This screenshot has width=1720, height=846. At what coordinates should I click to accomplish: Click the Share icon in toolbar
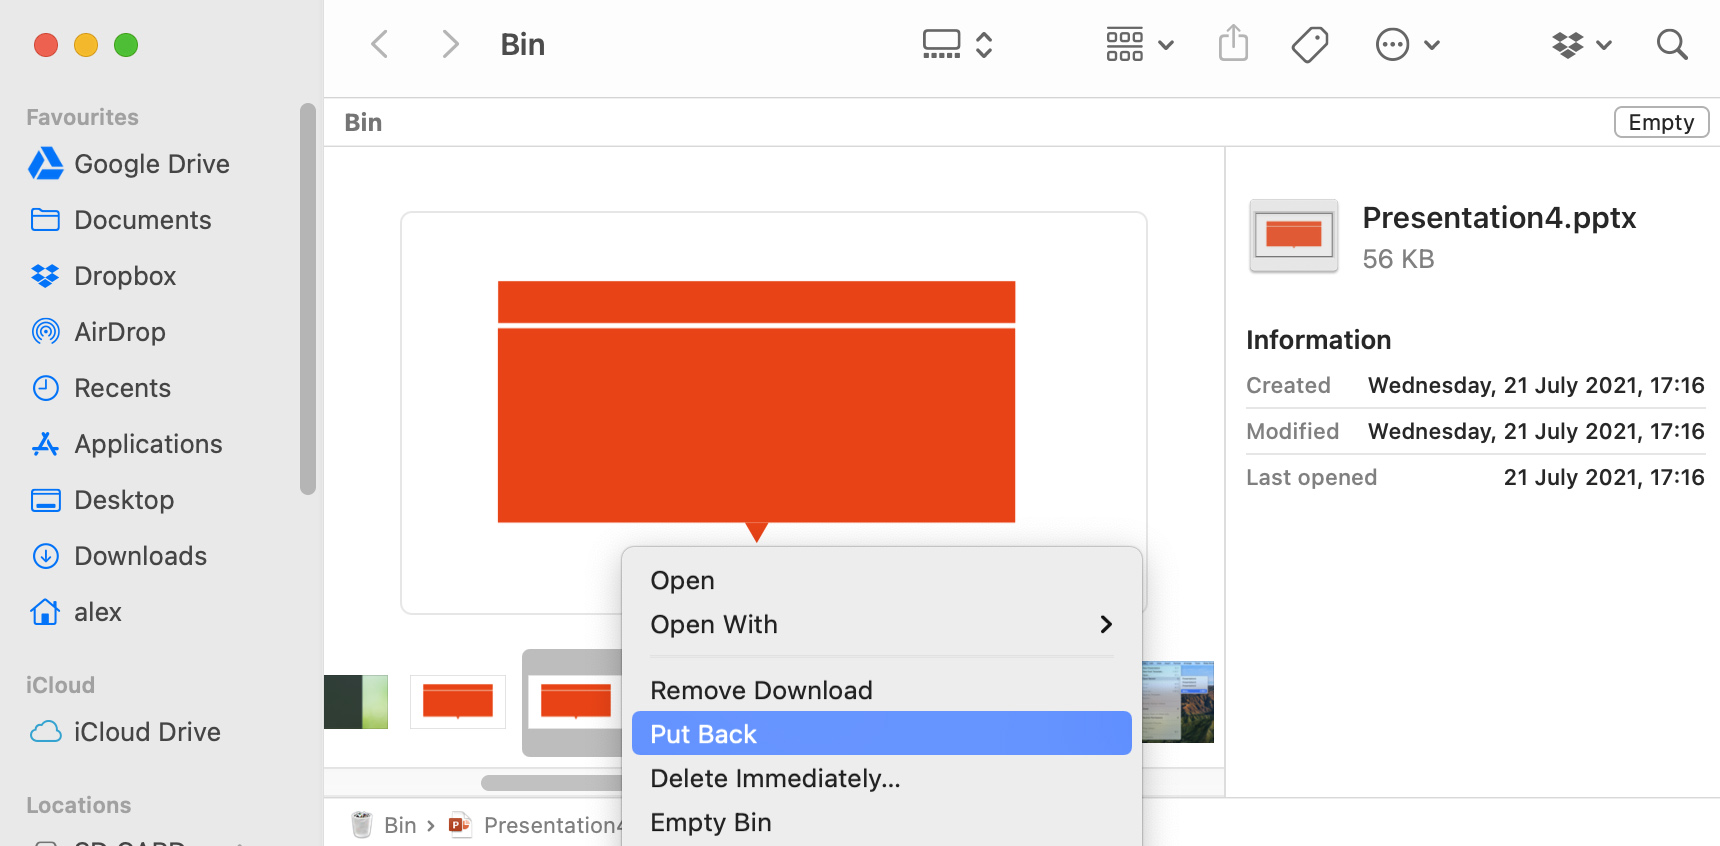pyautogui.click(x=1233, y=44)
